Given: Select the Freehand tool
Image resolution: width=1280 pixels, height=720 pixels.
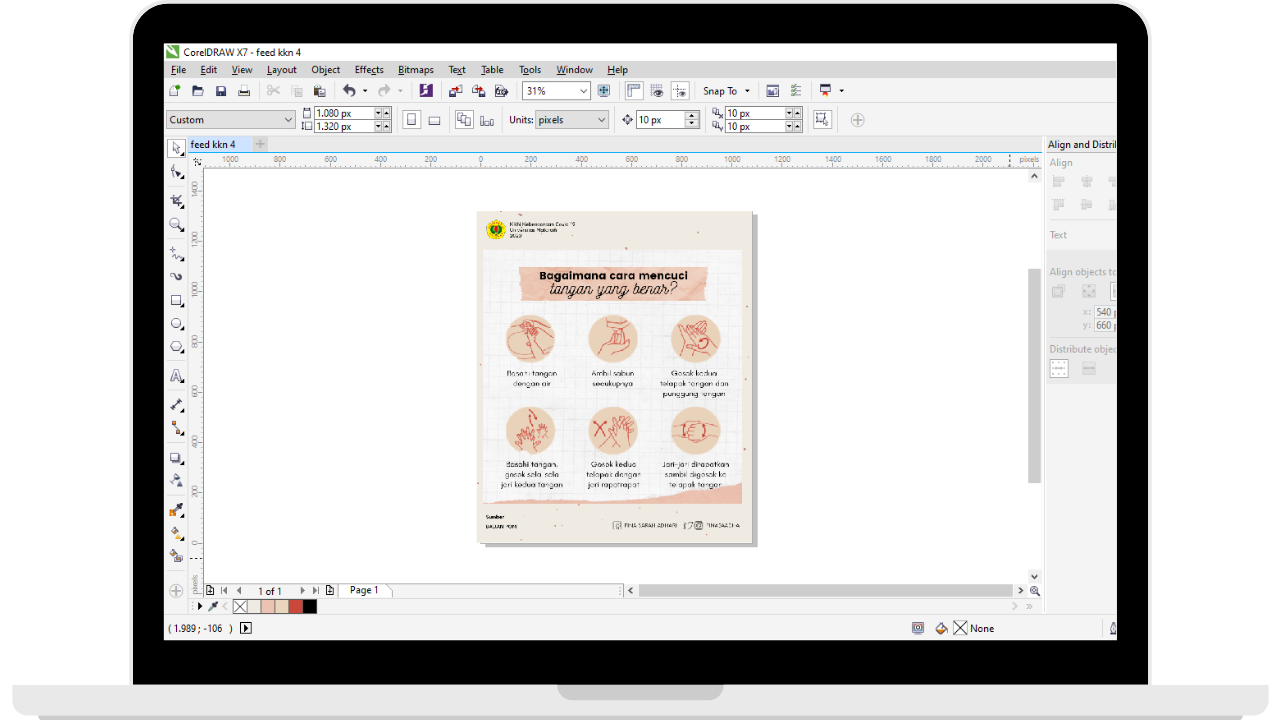Looking at the screenshot, I should [176, 253].
